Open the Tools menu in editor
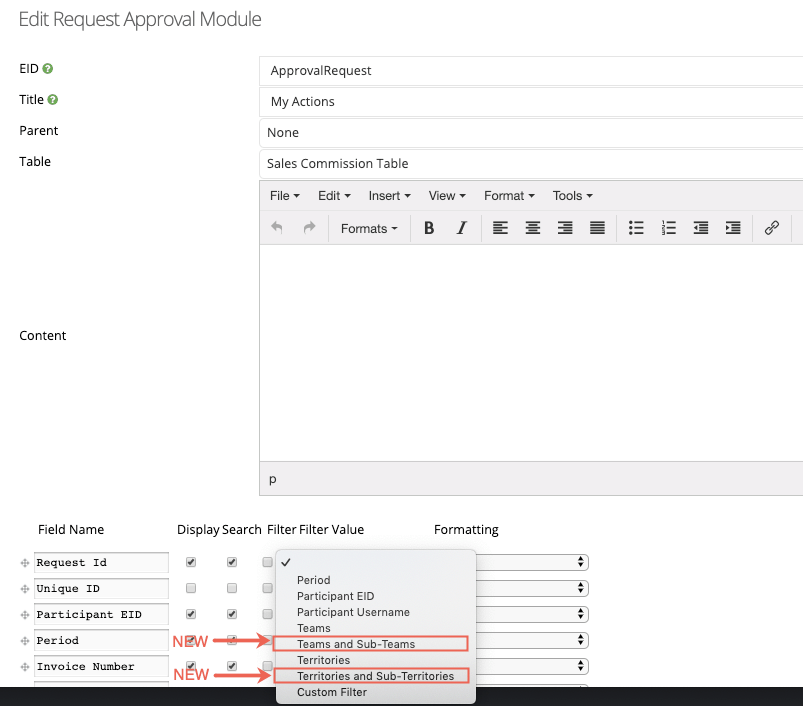This screenshot has width=803, height=706. pos(572,196)
